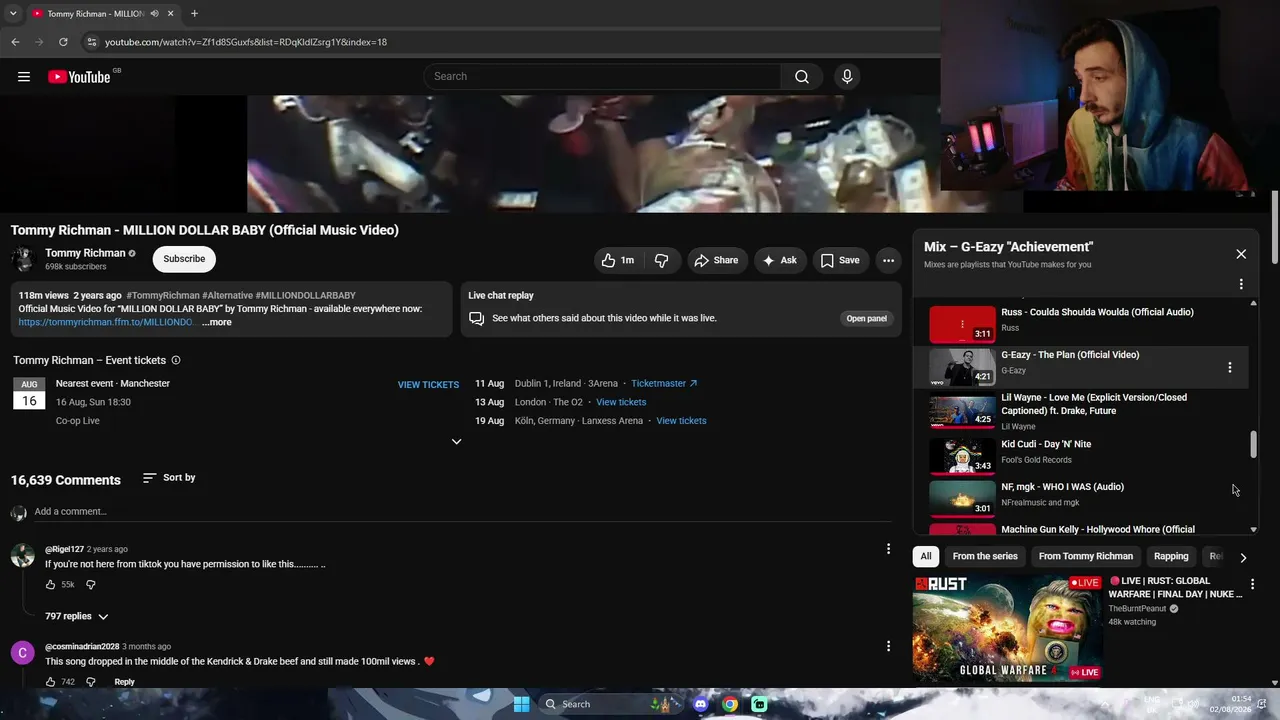Play Lil Wayne Love Me from playlist
This screenshot has height=720, width=1280.
coord(1080,411)
